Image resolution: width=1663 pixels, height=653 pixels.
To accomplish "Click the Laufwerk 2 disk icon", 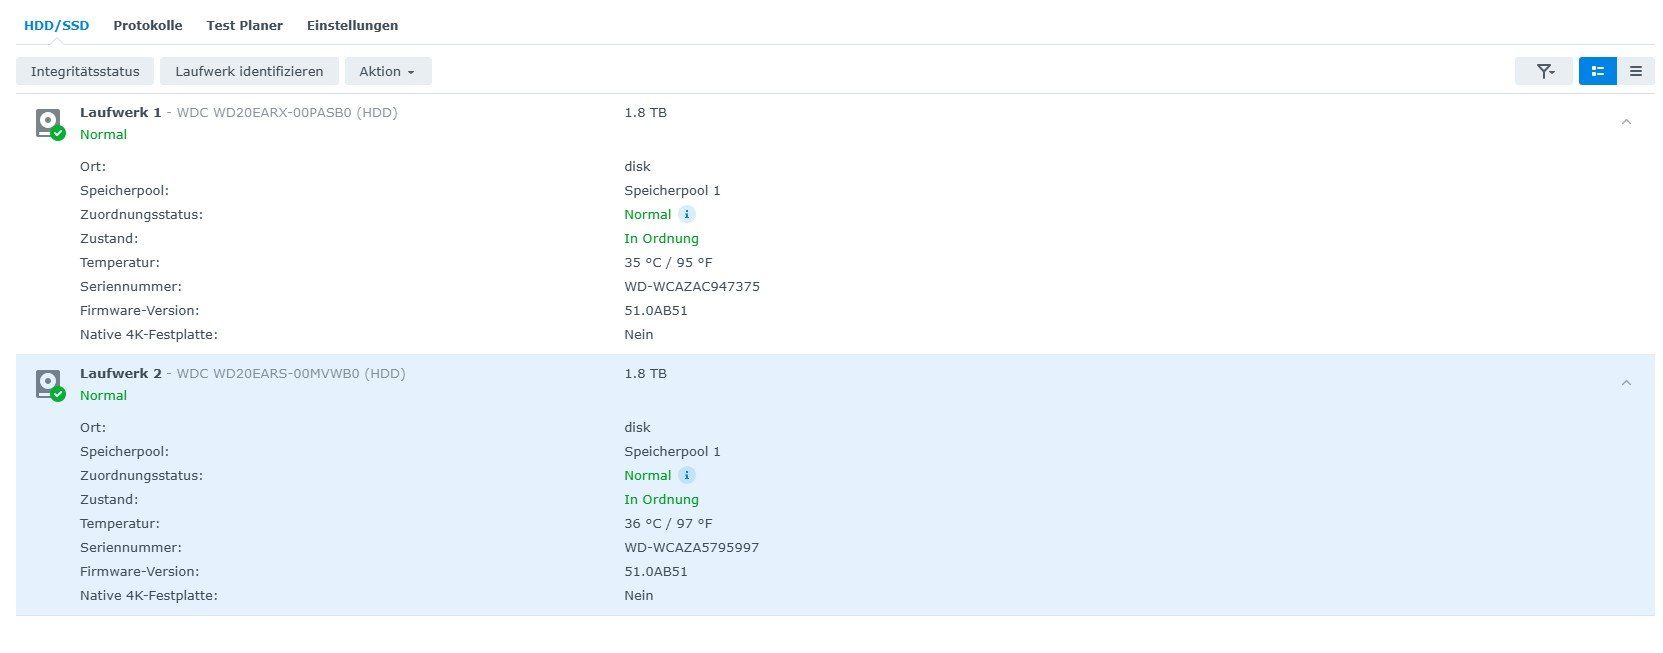I will (49, 385).
